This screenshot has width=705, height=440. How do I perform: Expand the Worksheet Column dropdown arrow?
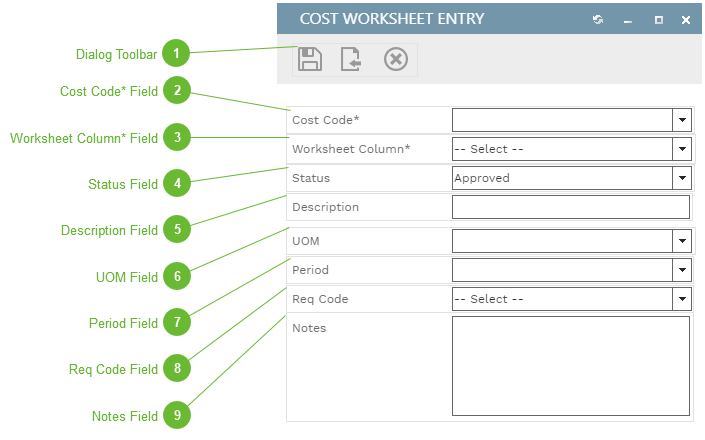point(682,149)
